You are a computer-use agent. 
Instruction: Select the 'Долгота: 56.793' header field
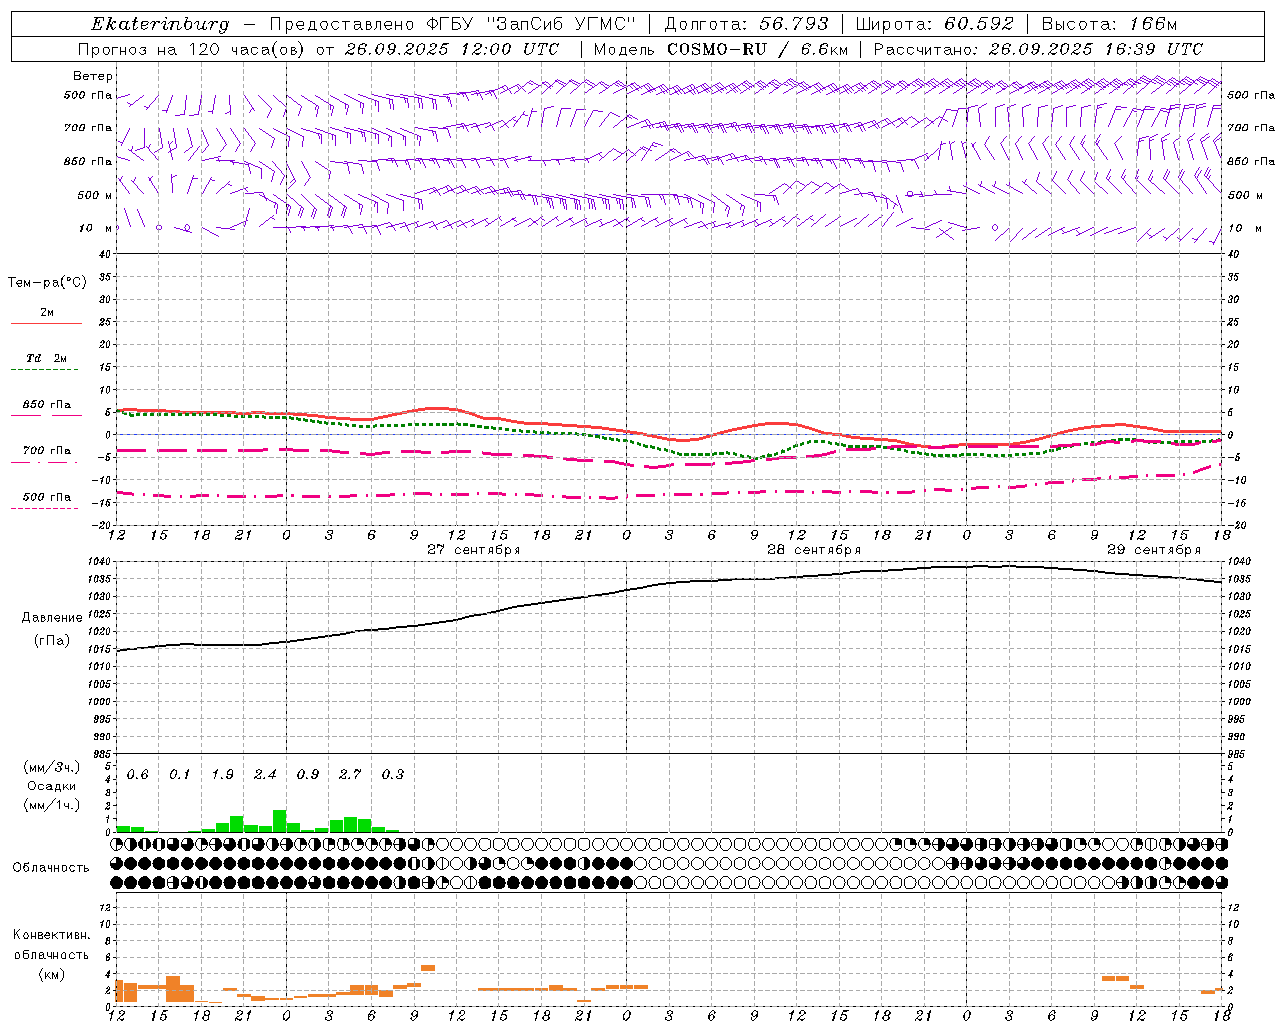(x=747, y=24)
